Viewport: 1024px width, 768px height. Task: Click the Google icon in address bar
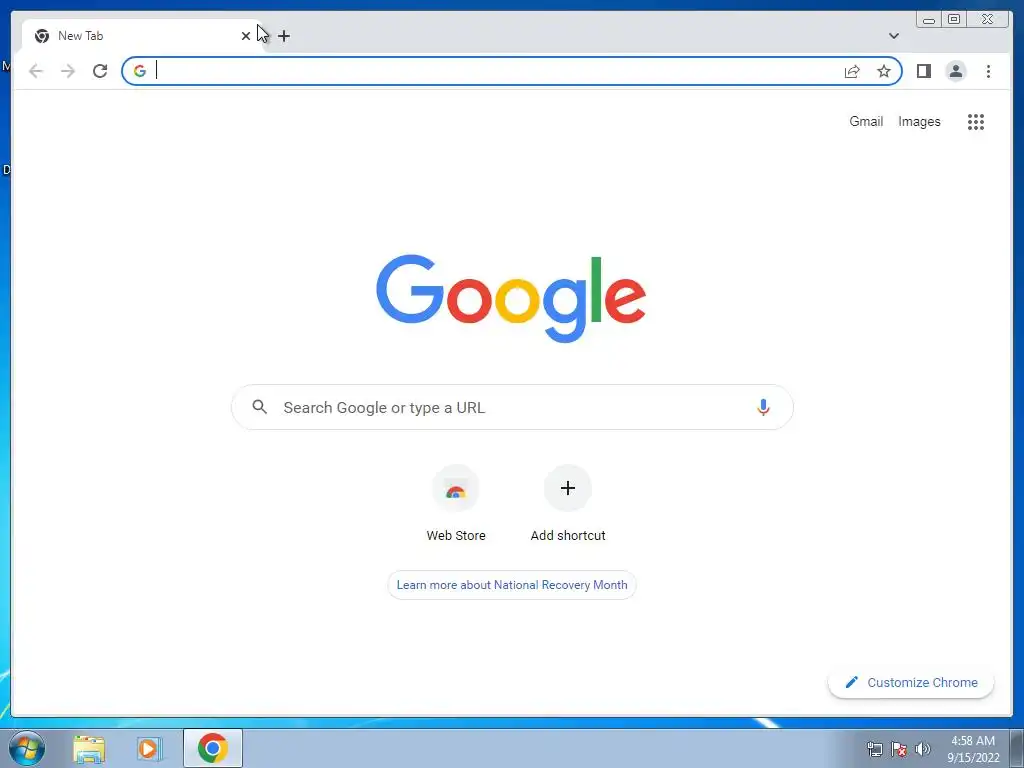[x=140, y=71]
